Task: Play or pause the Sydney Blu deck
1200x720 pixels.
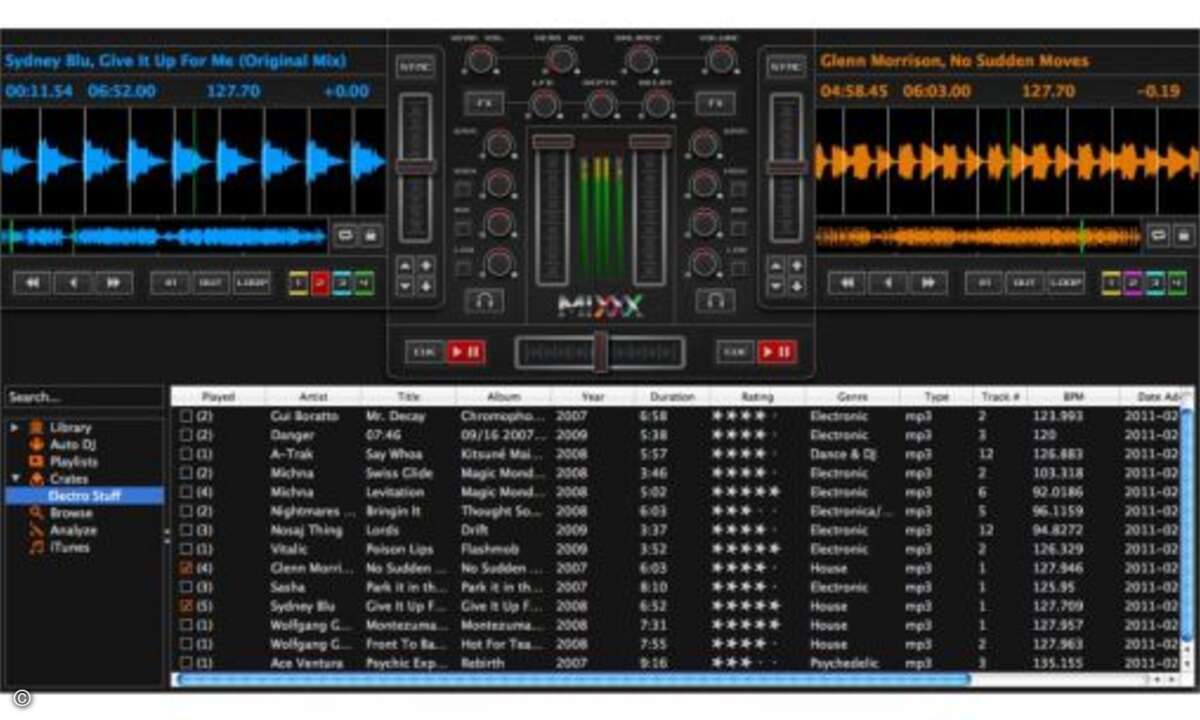Action: pyautogui.click(x=466, y=352)
